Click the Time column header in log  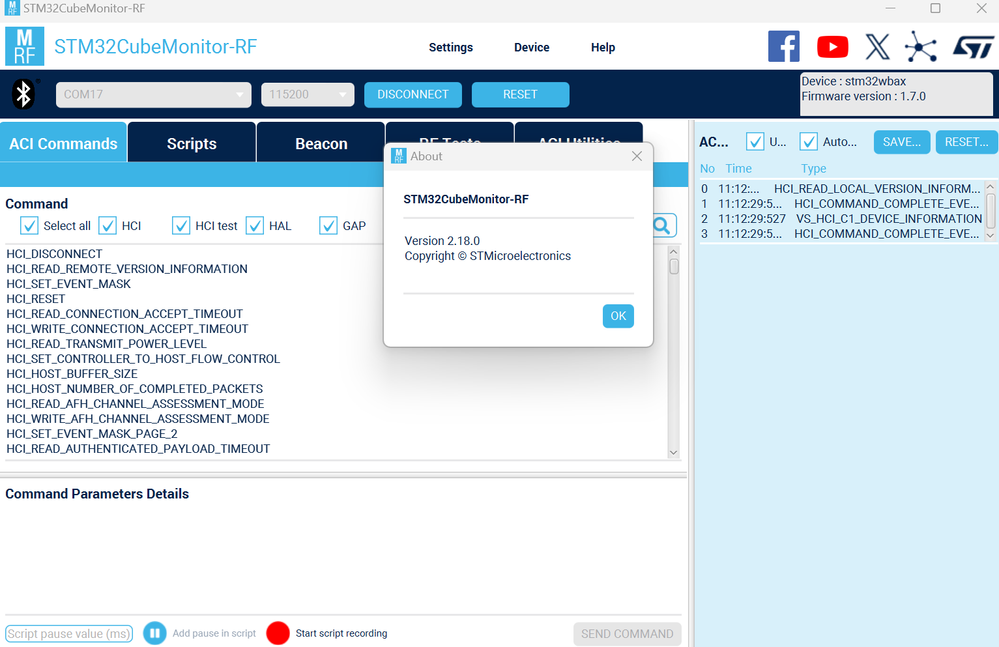[x=738, y=168]
